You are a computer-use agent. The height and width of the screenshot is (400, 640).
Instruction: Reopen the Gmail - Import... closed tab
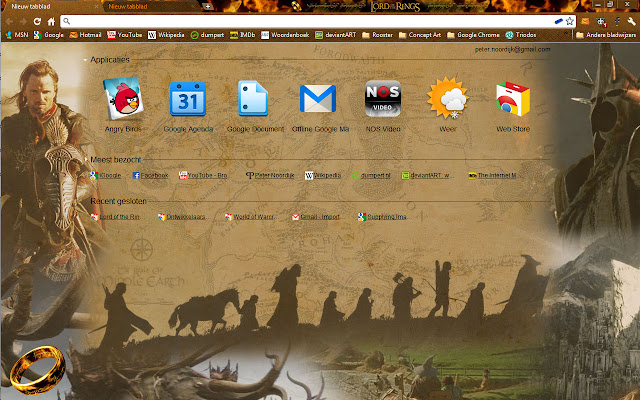[x=316, y=217]
